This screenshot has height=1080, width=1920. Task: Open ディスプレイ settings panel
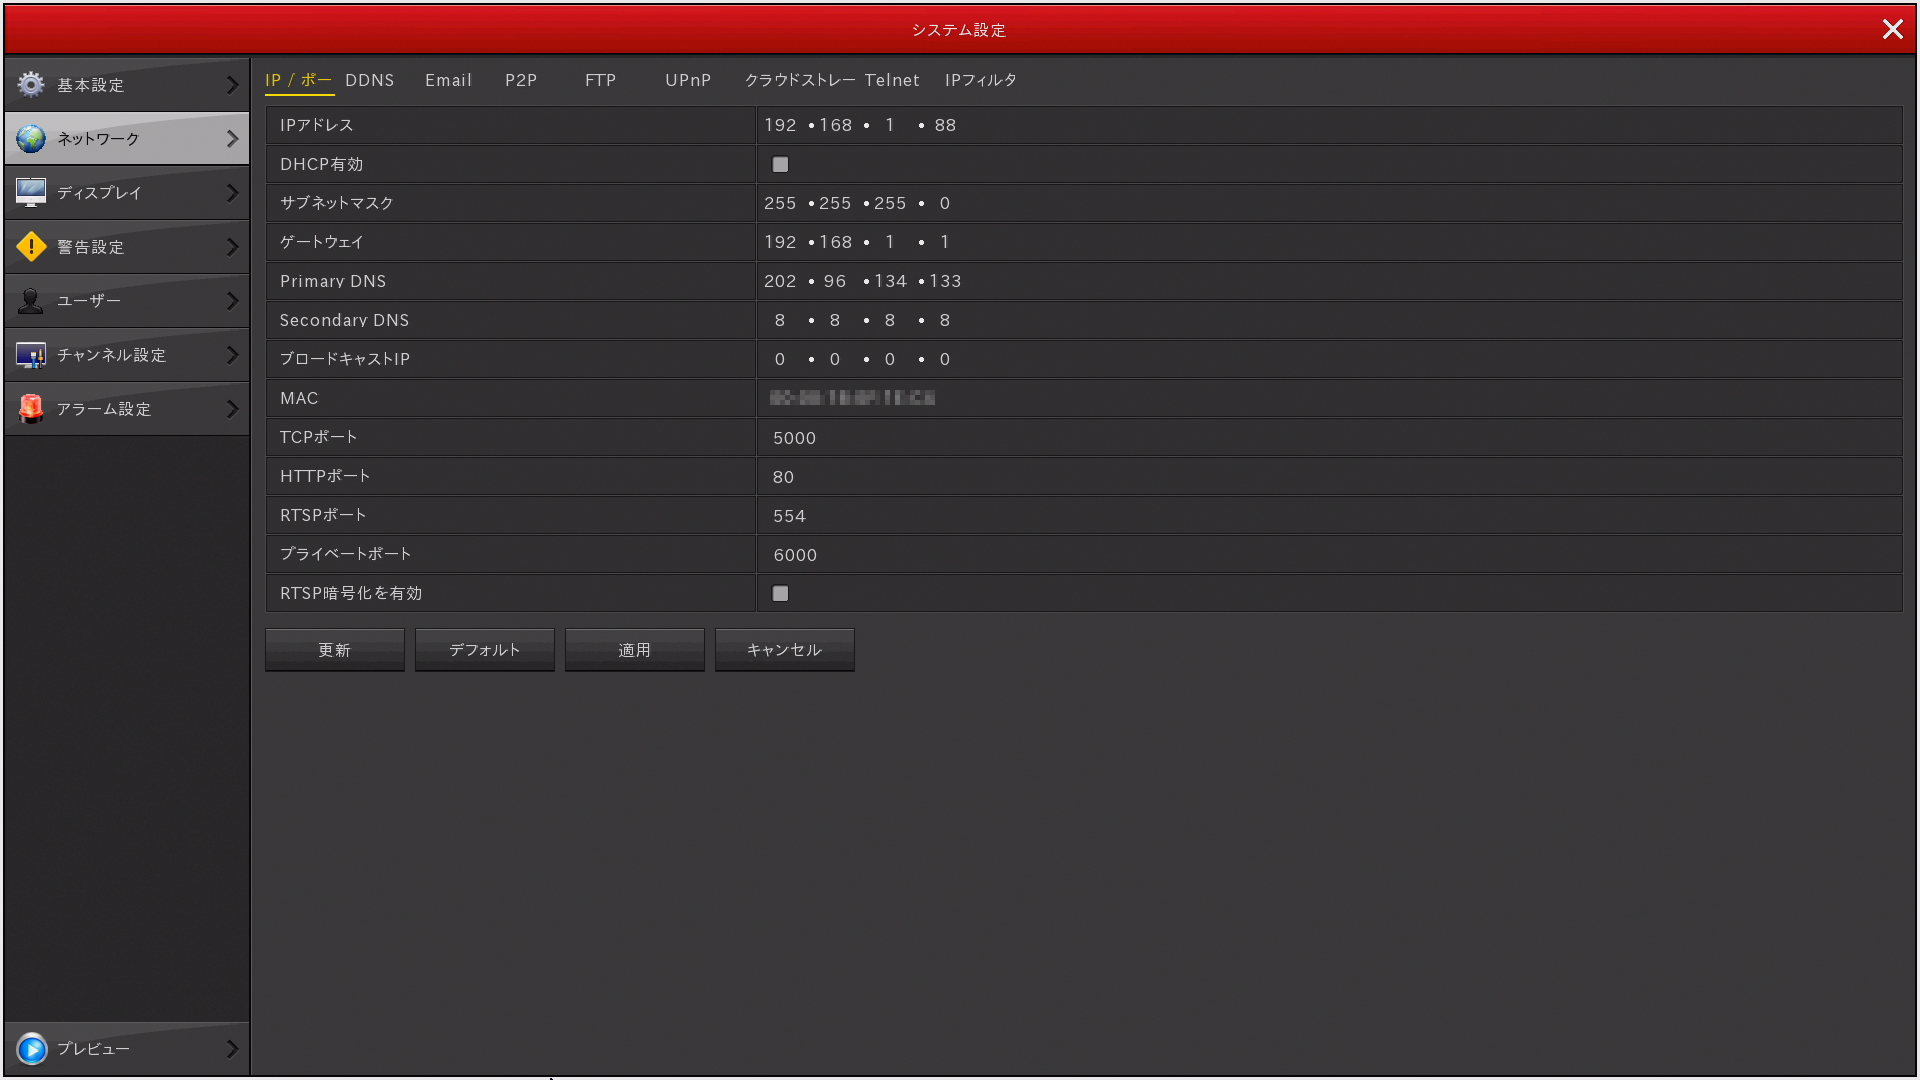125,193
